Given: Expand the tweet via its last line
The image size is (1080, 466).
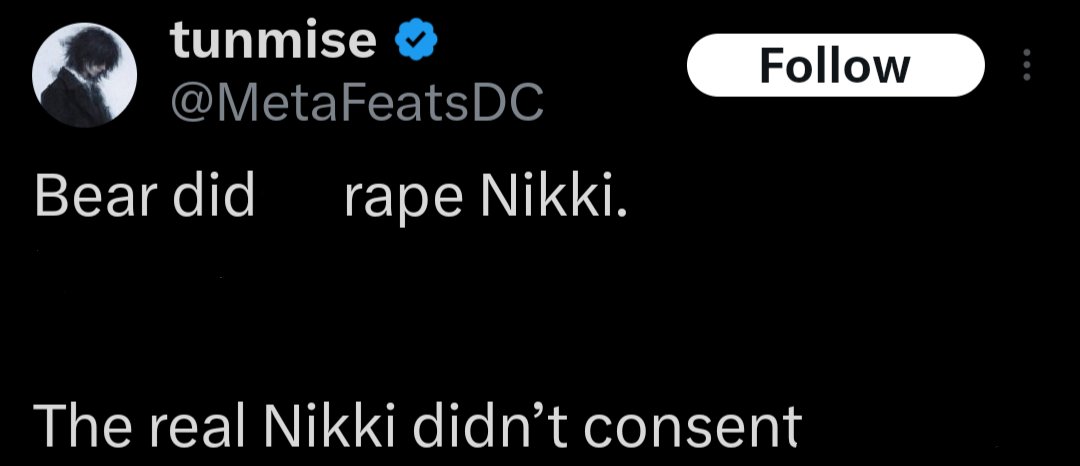Looking at the screenshot, I should click(417, 425).
